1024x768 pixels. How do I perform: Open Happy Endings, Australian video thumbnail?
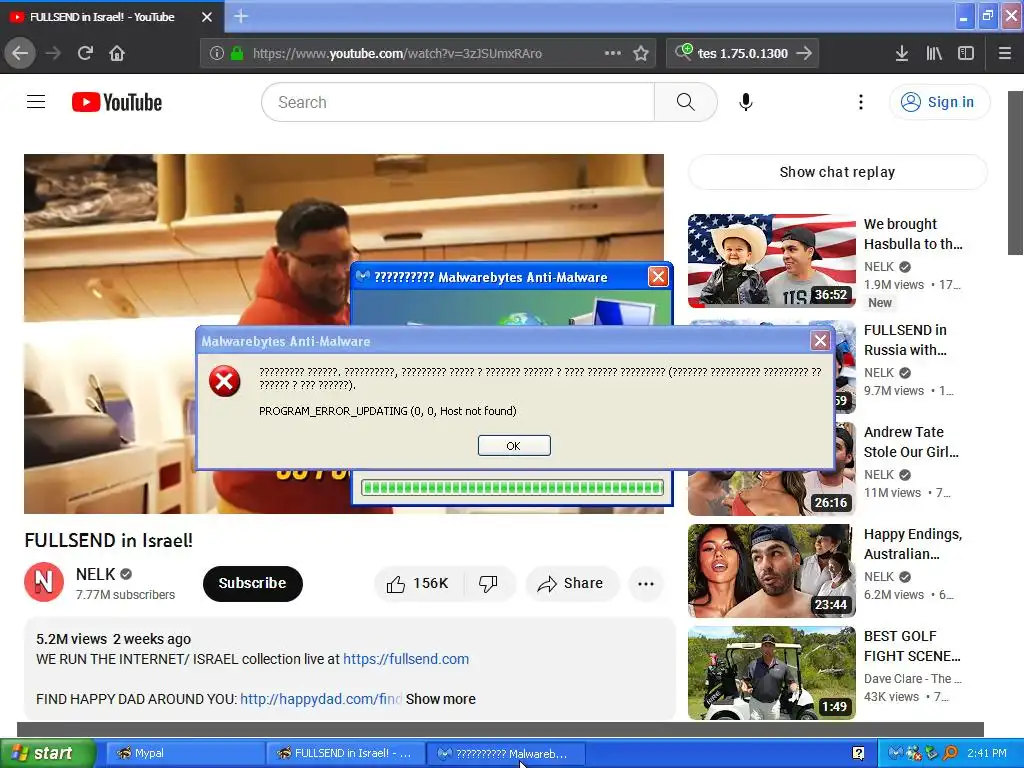(x=771, y=571)
